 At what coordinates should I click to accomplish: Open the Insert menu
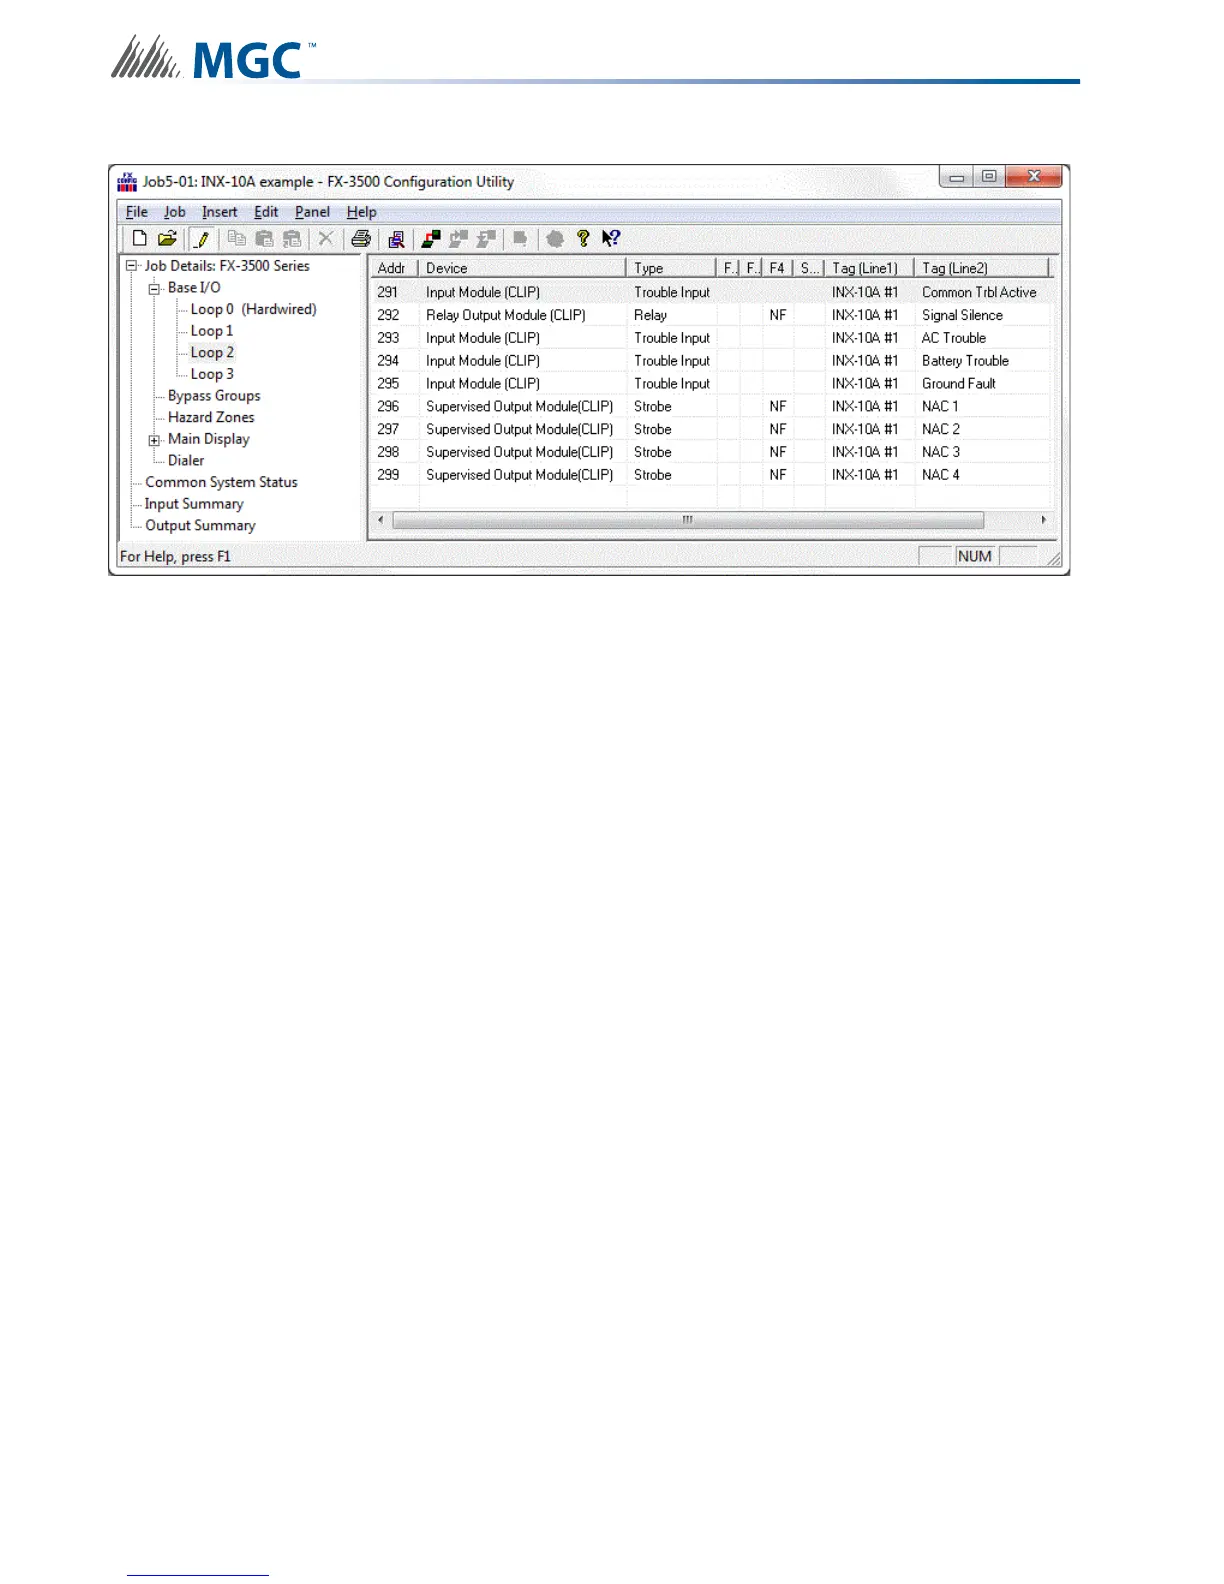[219, 212]
